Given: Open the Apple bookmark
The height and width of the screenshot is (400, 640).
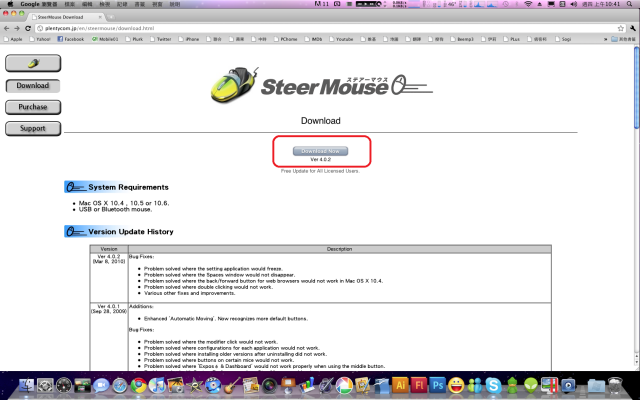Looking at the screenshot, I should (13, 39).
